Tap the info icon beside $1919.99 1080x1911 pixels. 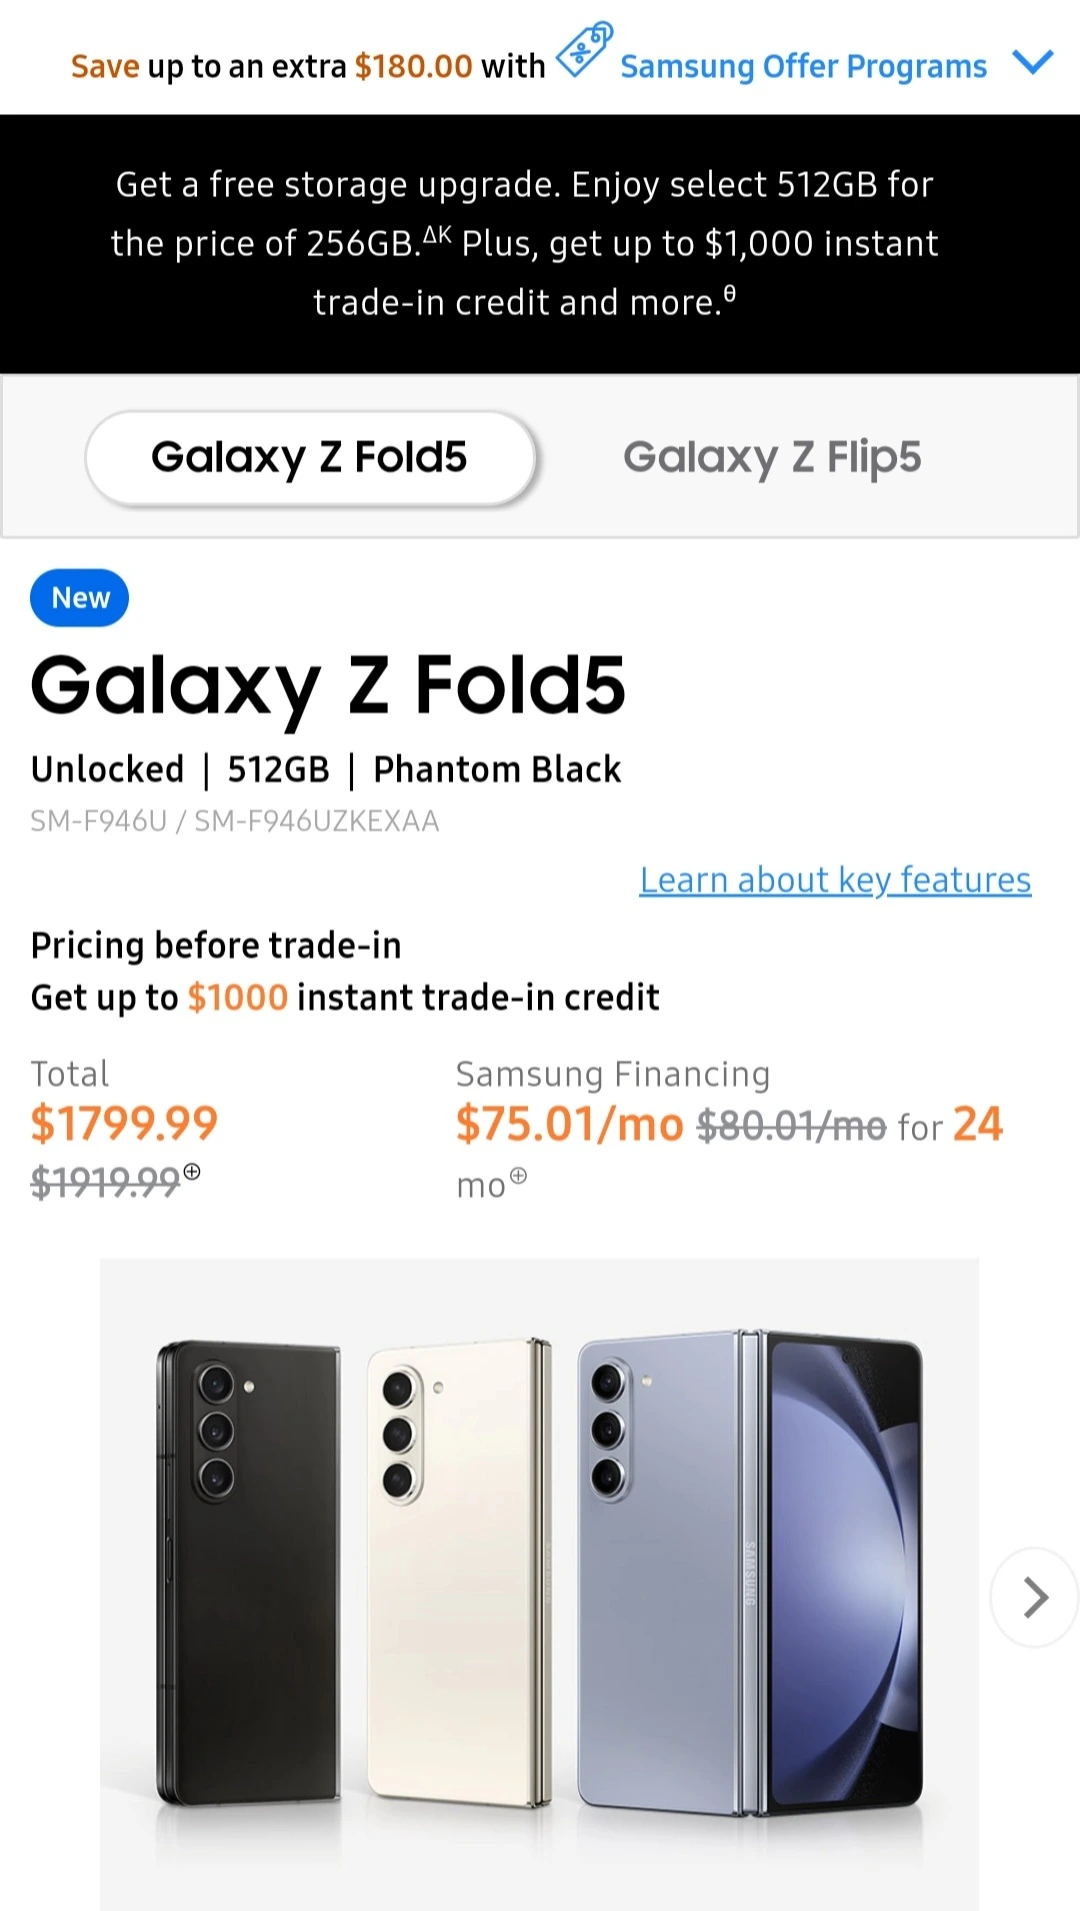(192, 1171)
